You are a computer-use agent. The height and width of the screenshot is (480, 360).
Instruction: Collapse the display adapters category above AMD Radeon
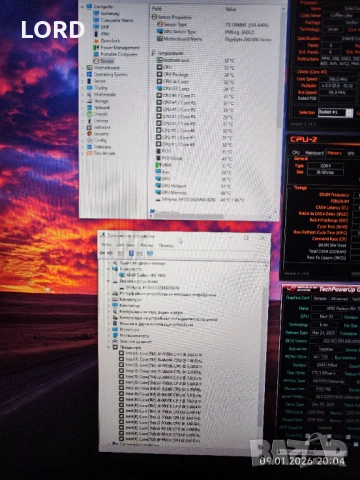(108, 269)
